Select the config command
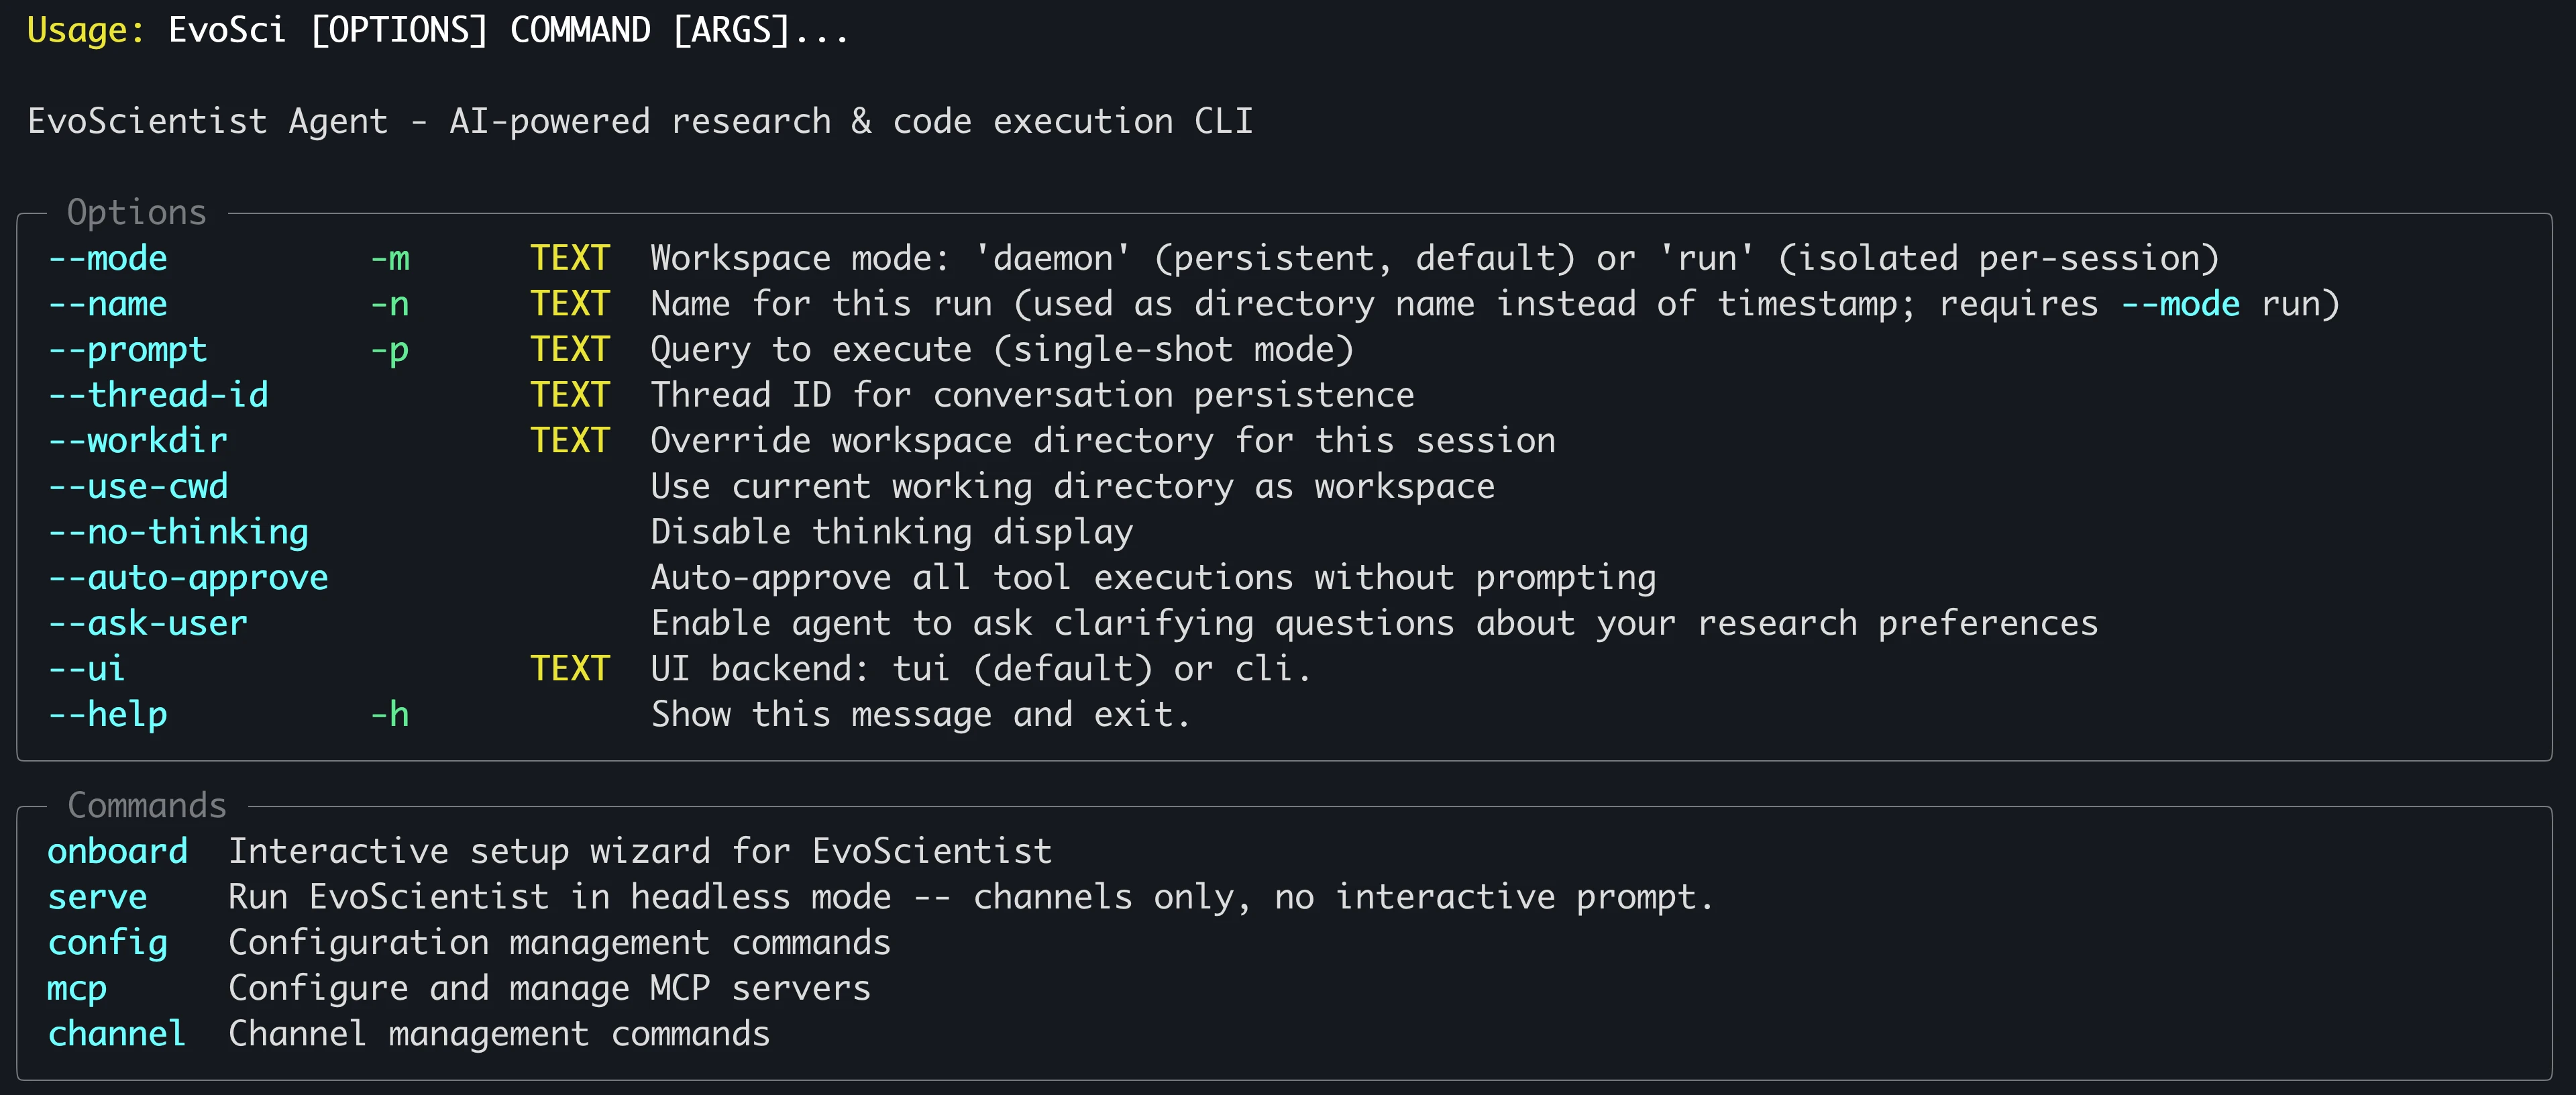Screen dimensions: 2576x1095 [108, 943]
